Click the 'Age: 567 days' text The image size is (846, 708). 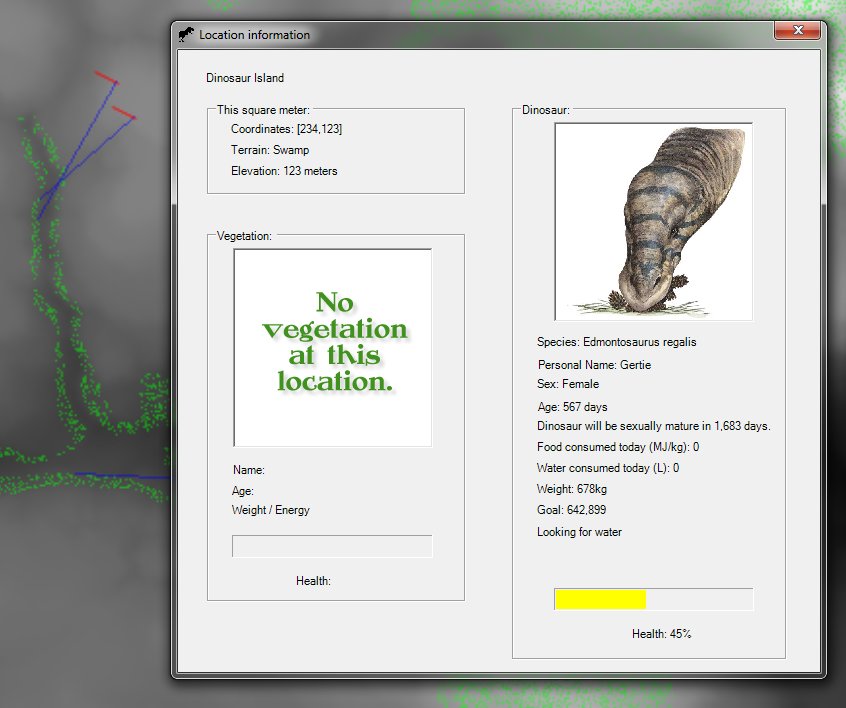point(572,407)
